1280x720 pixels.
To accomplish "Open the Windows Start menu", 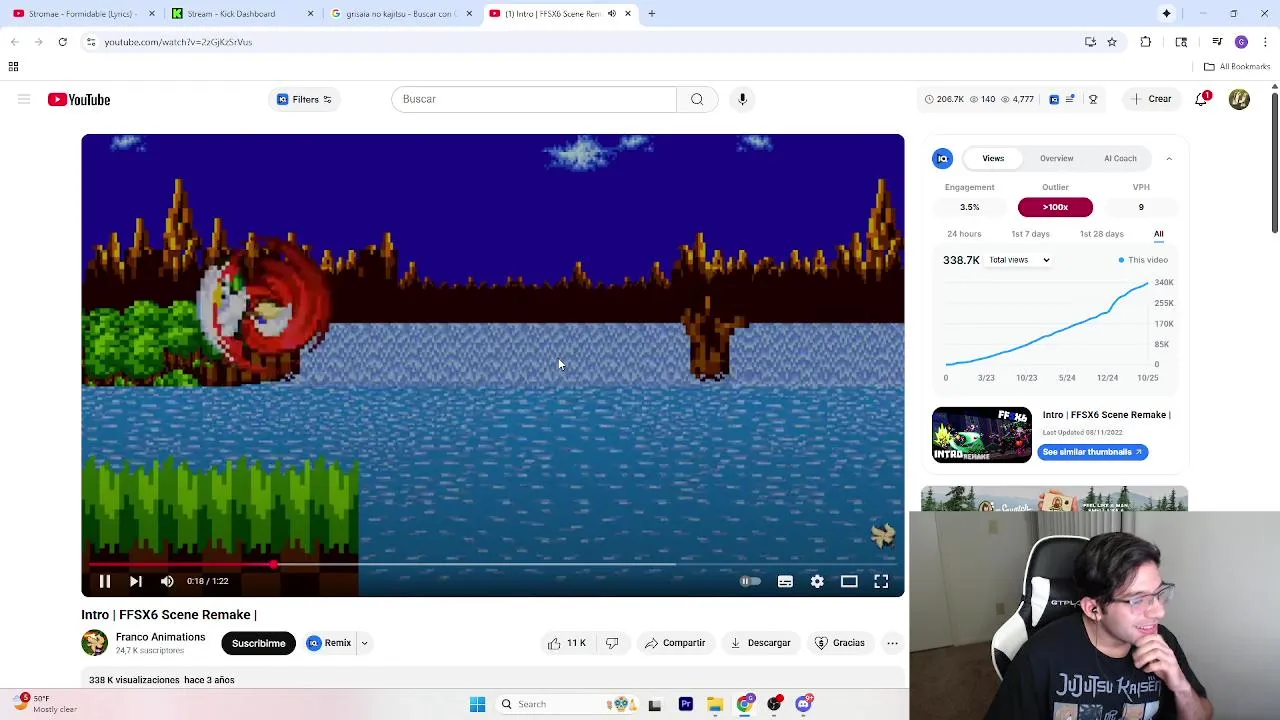I will [x=477, y=704].
